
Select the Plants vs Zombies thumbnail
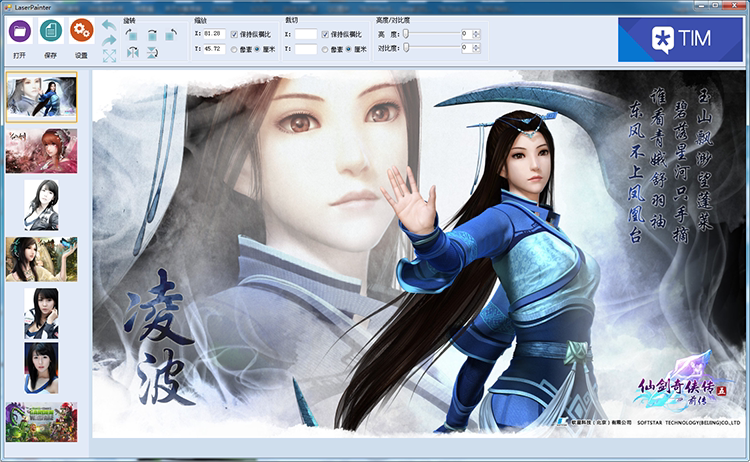[41, 422]
